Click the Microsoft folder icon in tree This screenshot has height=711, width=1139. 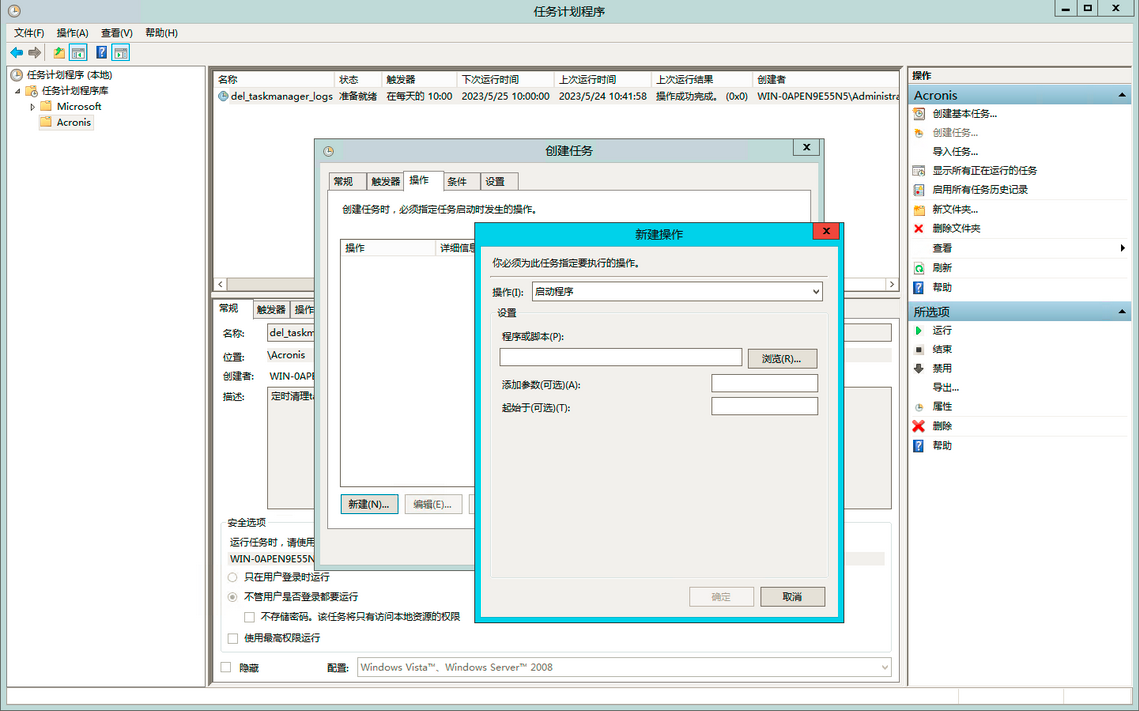[x=46, y=106]
